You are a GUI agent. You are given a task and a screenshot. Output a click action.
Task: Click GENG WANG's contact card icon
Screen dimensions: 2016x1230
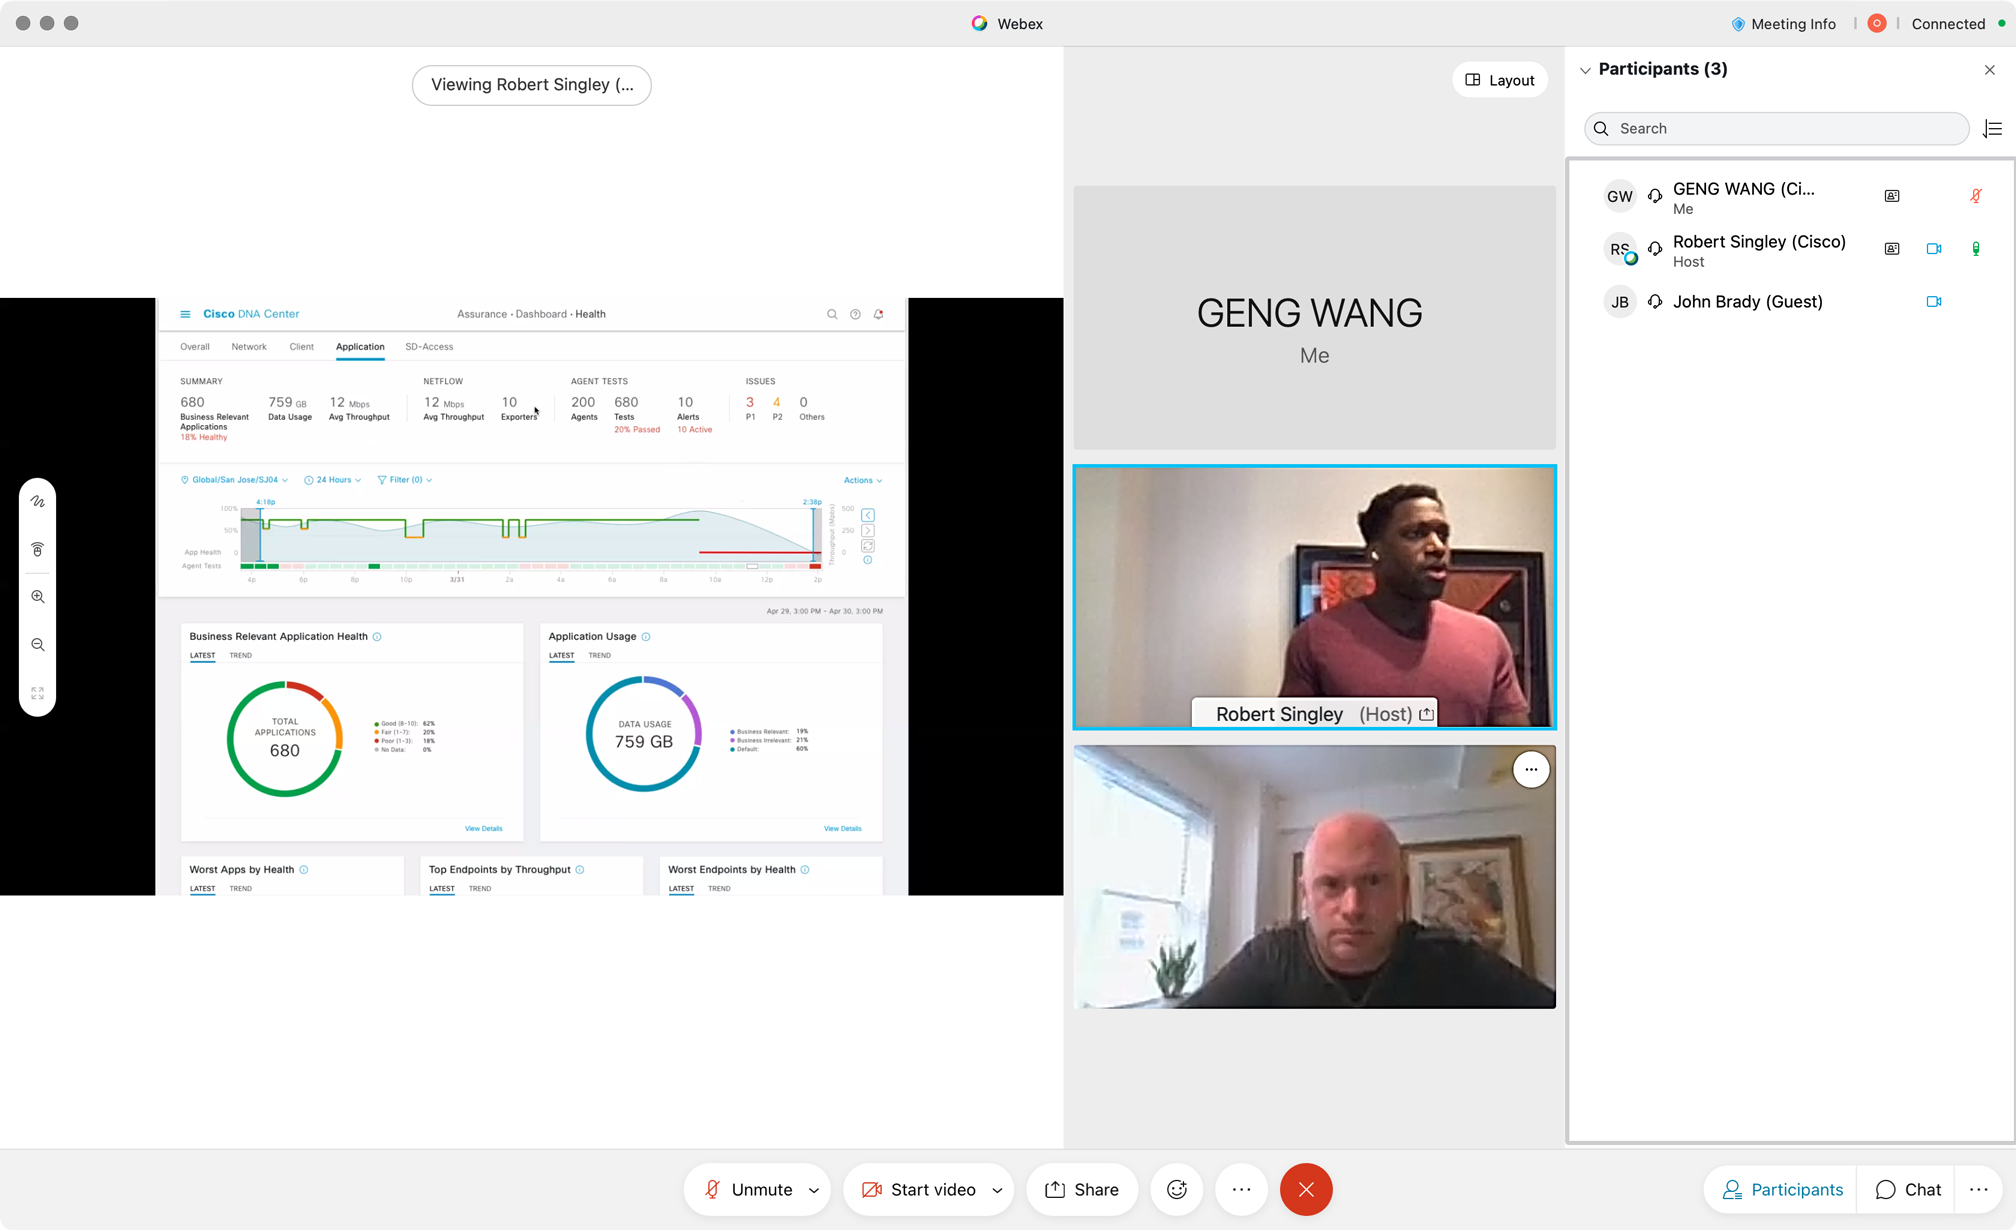point(1892,196)
